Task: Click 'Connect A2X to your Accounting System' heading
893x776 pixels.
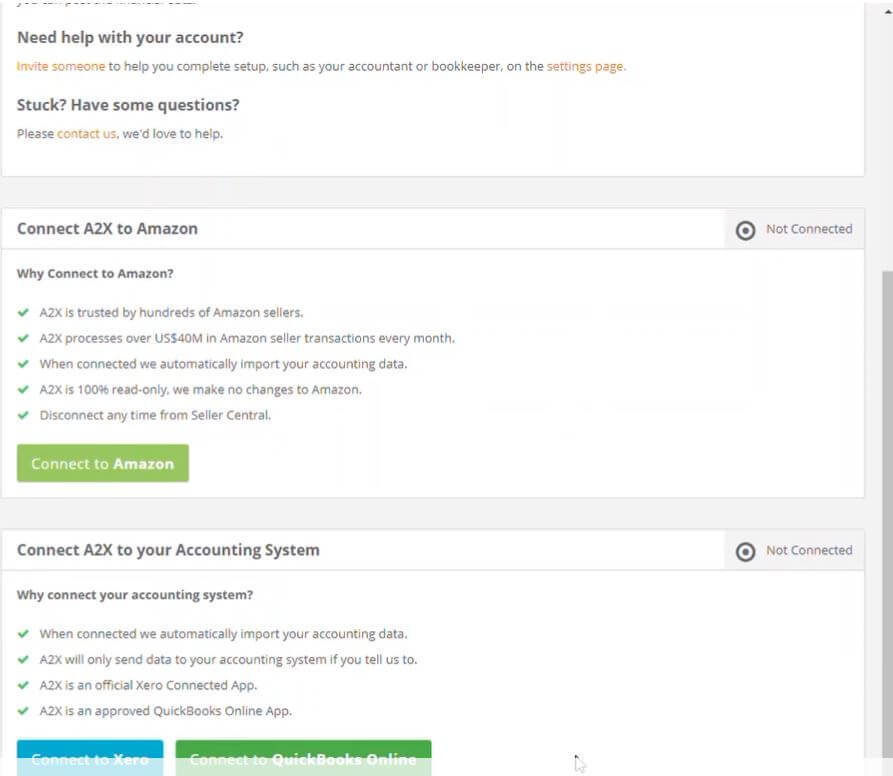Action: (168, 550)
